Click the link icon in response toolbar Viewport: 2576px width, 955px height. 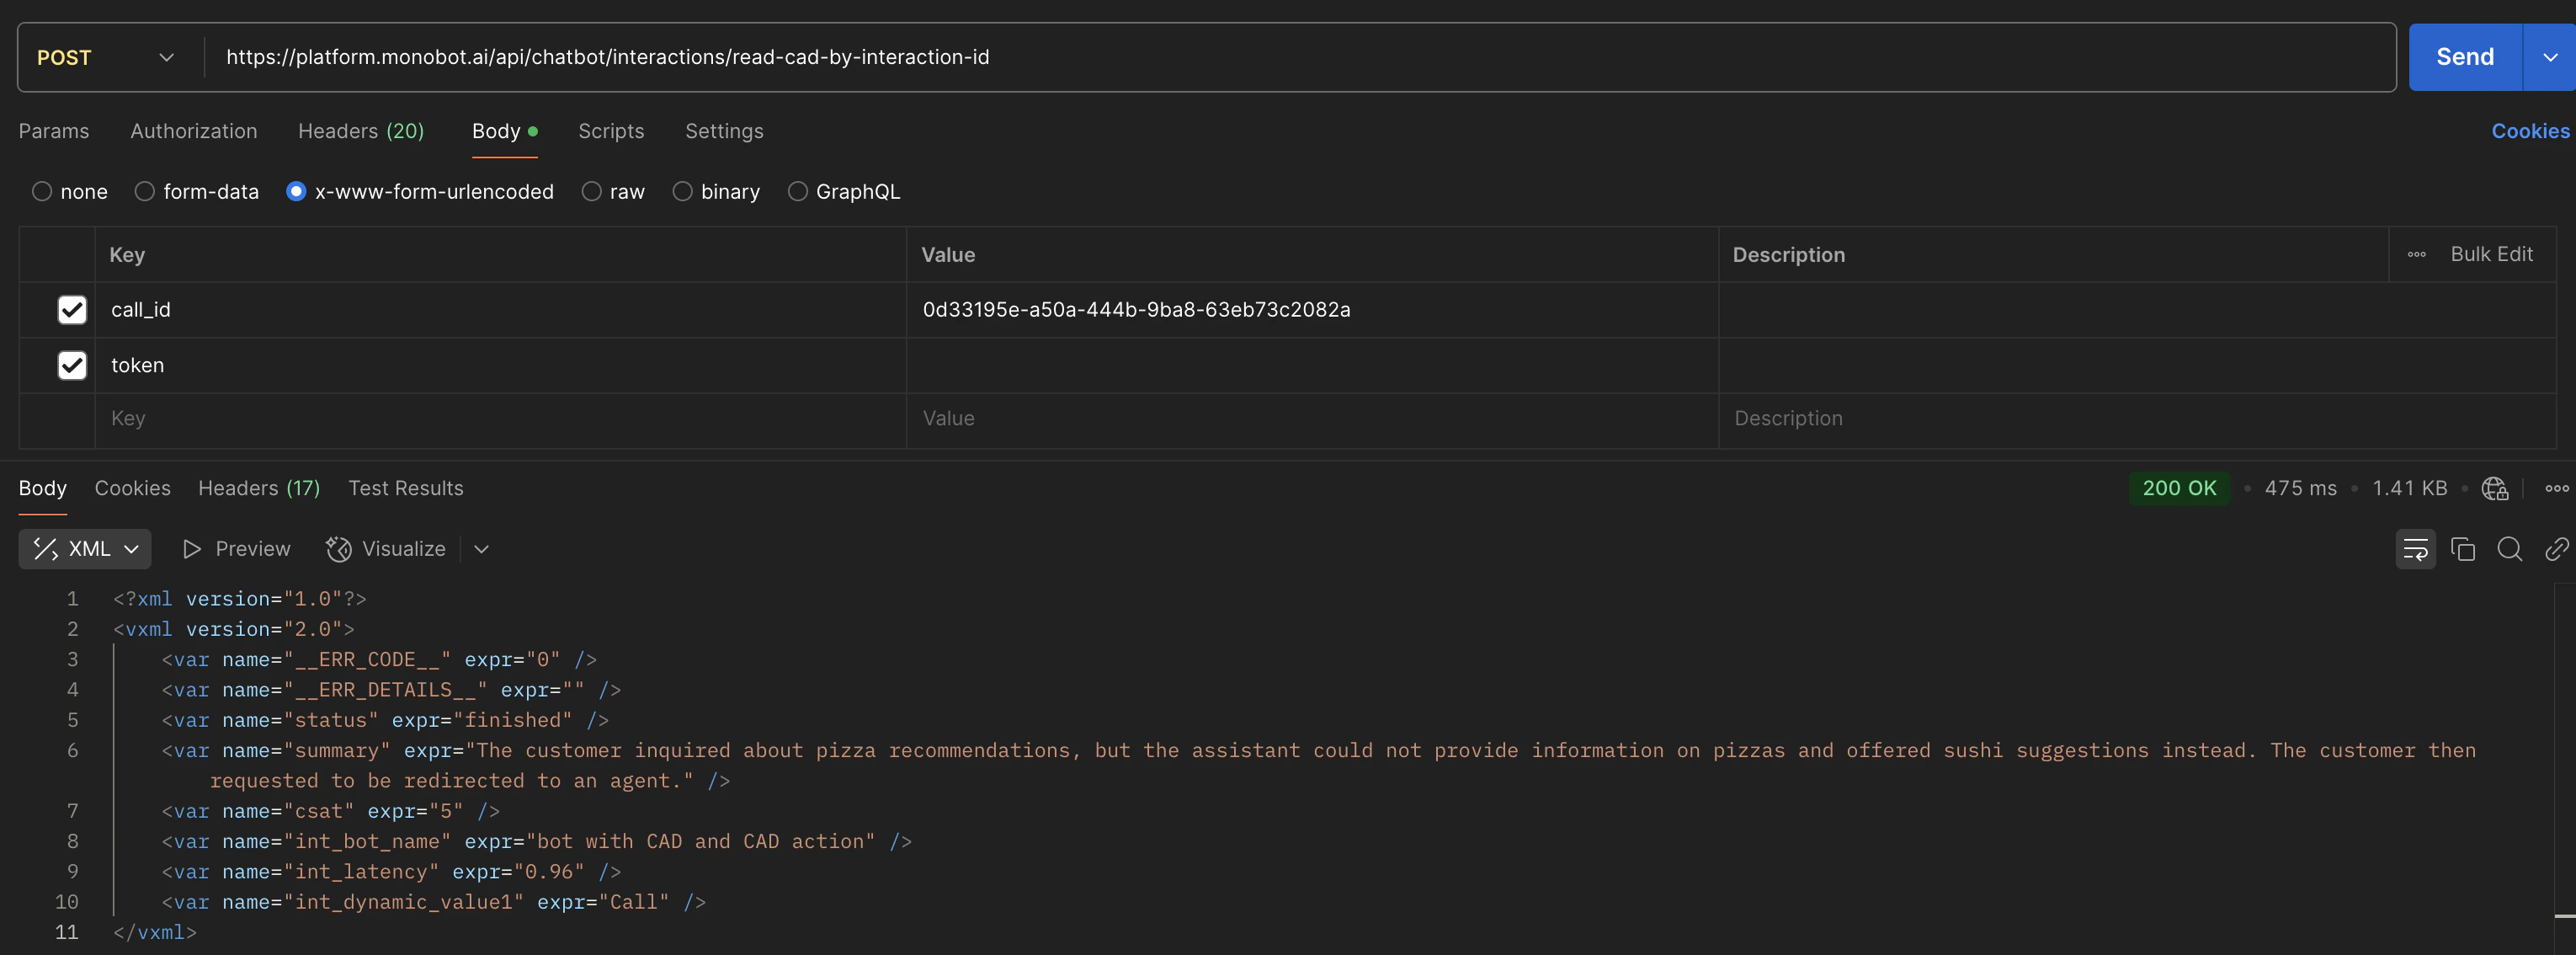[2556, 549]
